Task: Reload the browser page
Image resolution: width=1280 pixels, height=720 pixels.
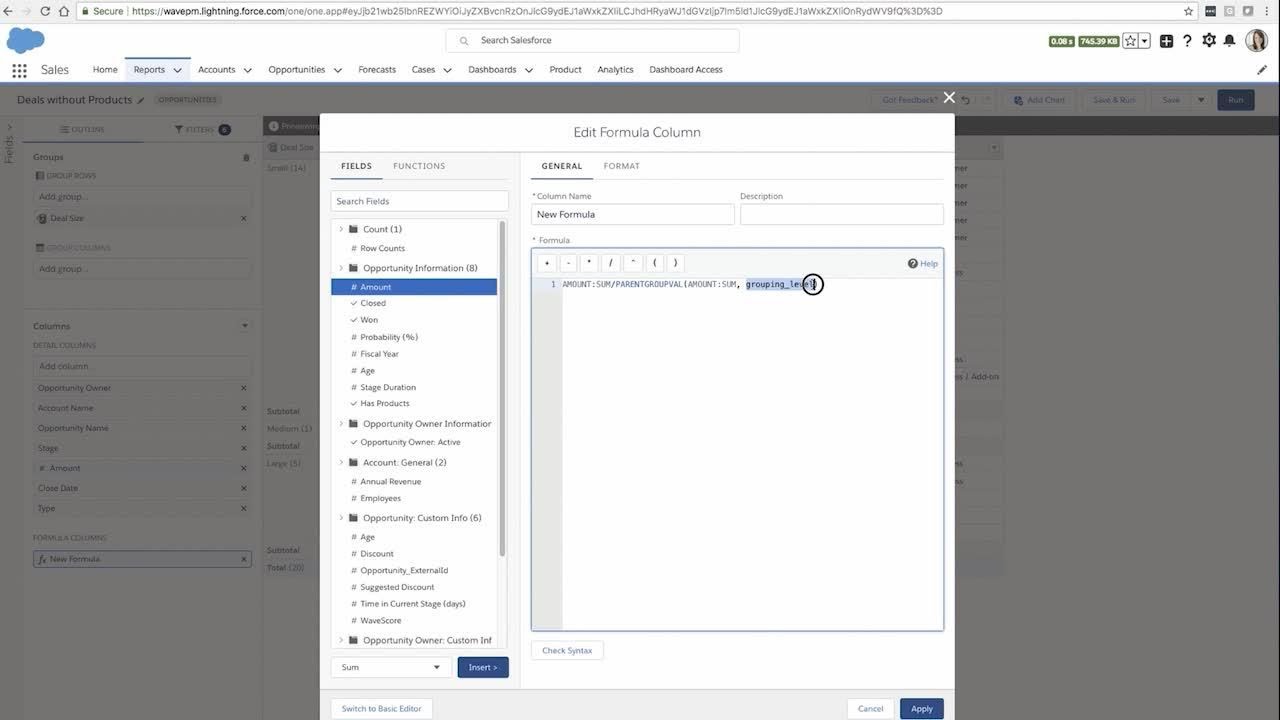Action: click(46, 11)
